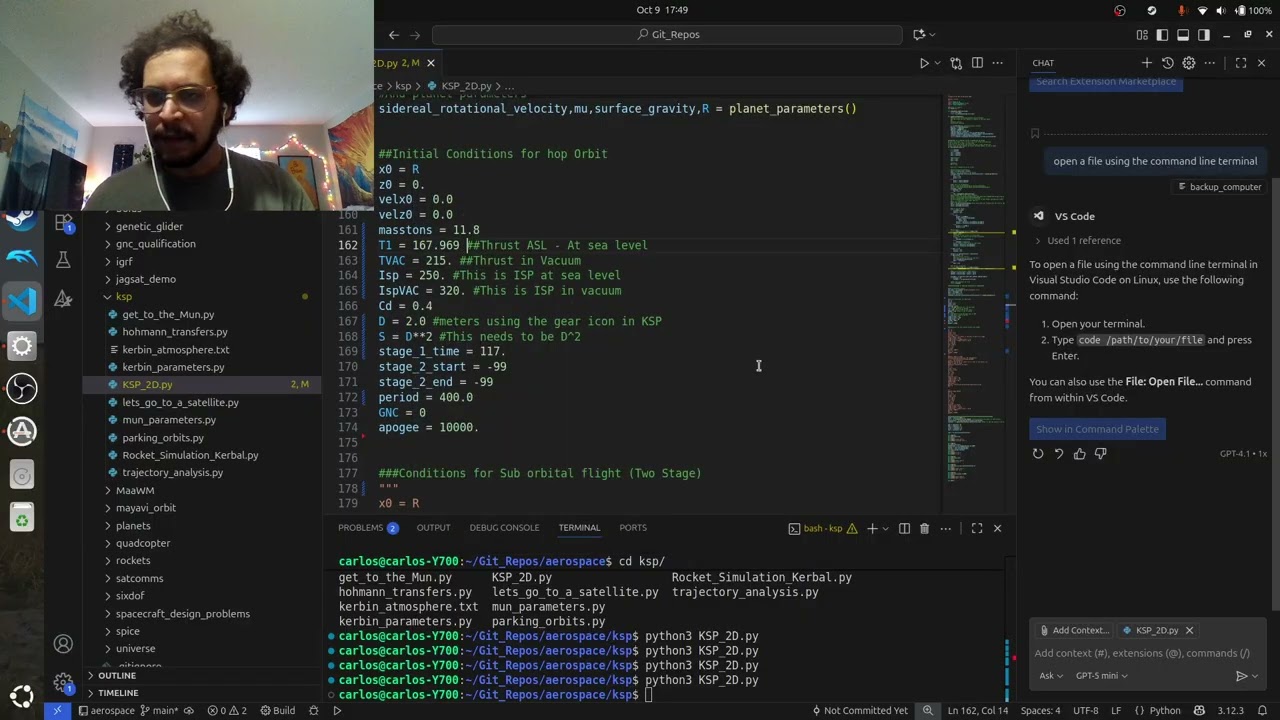Toggle secondary side bar visibility
Image resolution: width=1280 pixels, height=720 pixels.
click(1204, 35)
